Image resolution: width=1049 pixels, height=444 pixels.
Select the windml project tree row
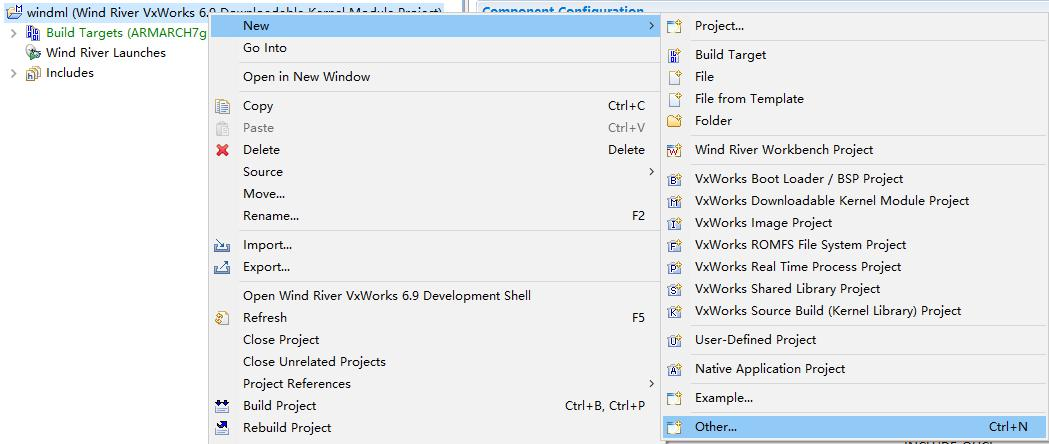coord(224,11)
